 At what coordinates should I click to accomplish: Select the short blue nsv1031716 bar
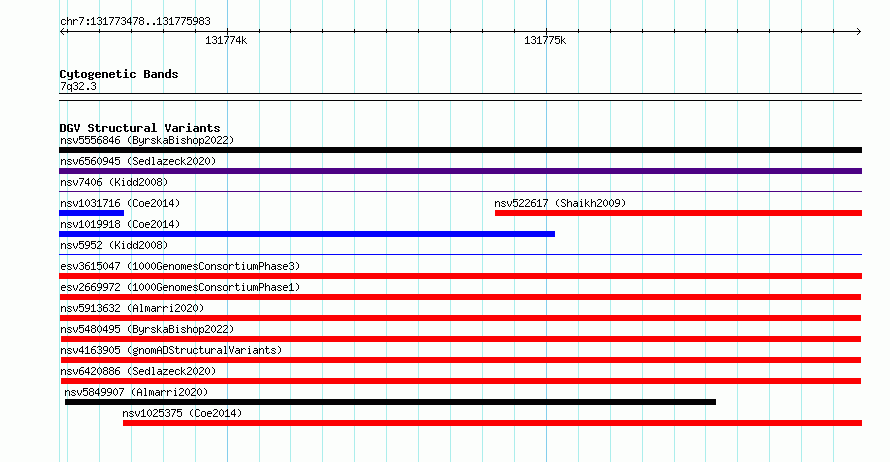point(91,213)
